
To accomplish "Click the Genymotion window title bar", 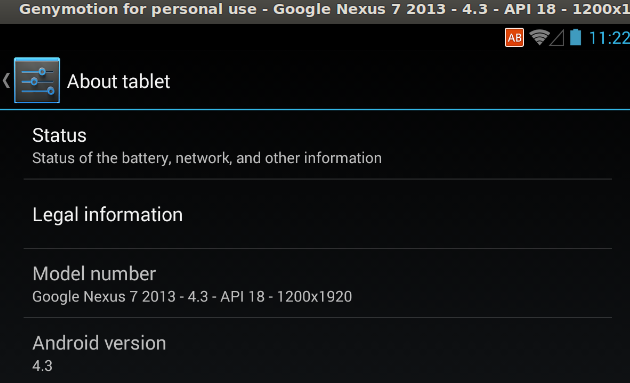I will coord(315,11).
